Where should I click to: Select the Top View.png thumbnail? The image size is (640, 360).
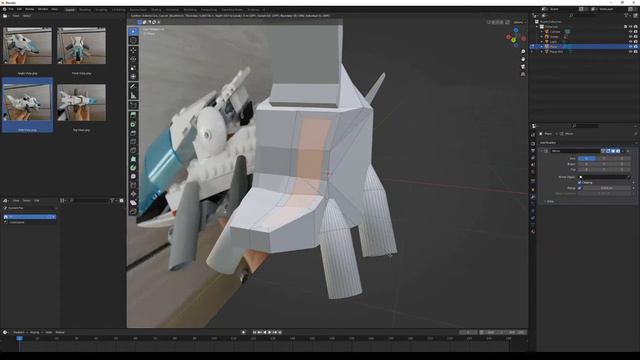tap(81, 102)
